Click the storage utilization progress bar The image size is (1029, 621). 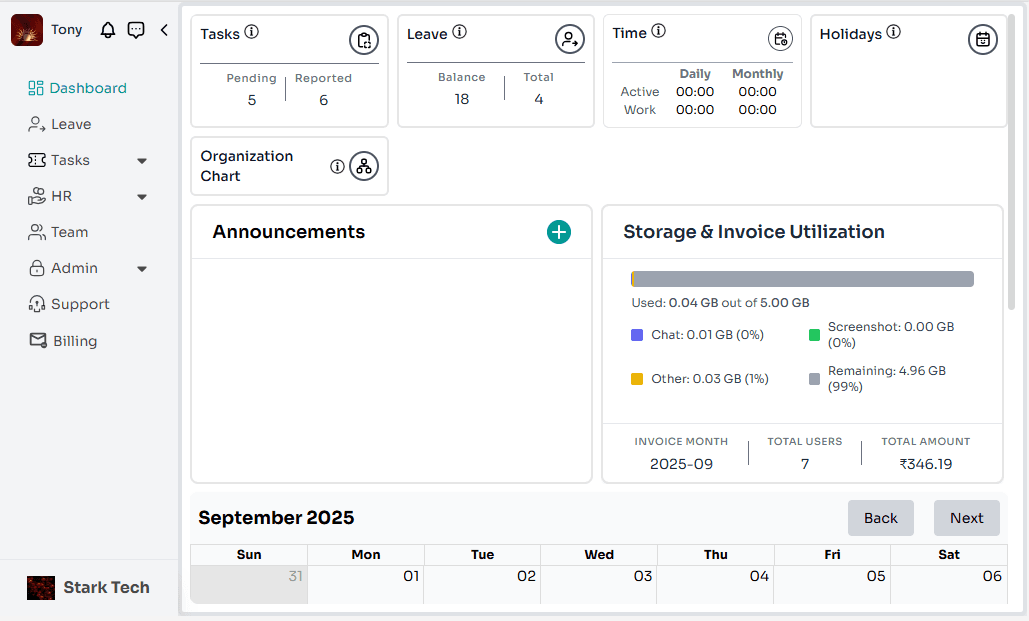[x=800, y=277]
